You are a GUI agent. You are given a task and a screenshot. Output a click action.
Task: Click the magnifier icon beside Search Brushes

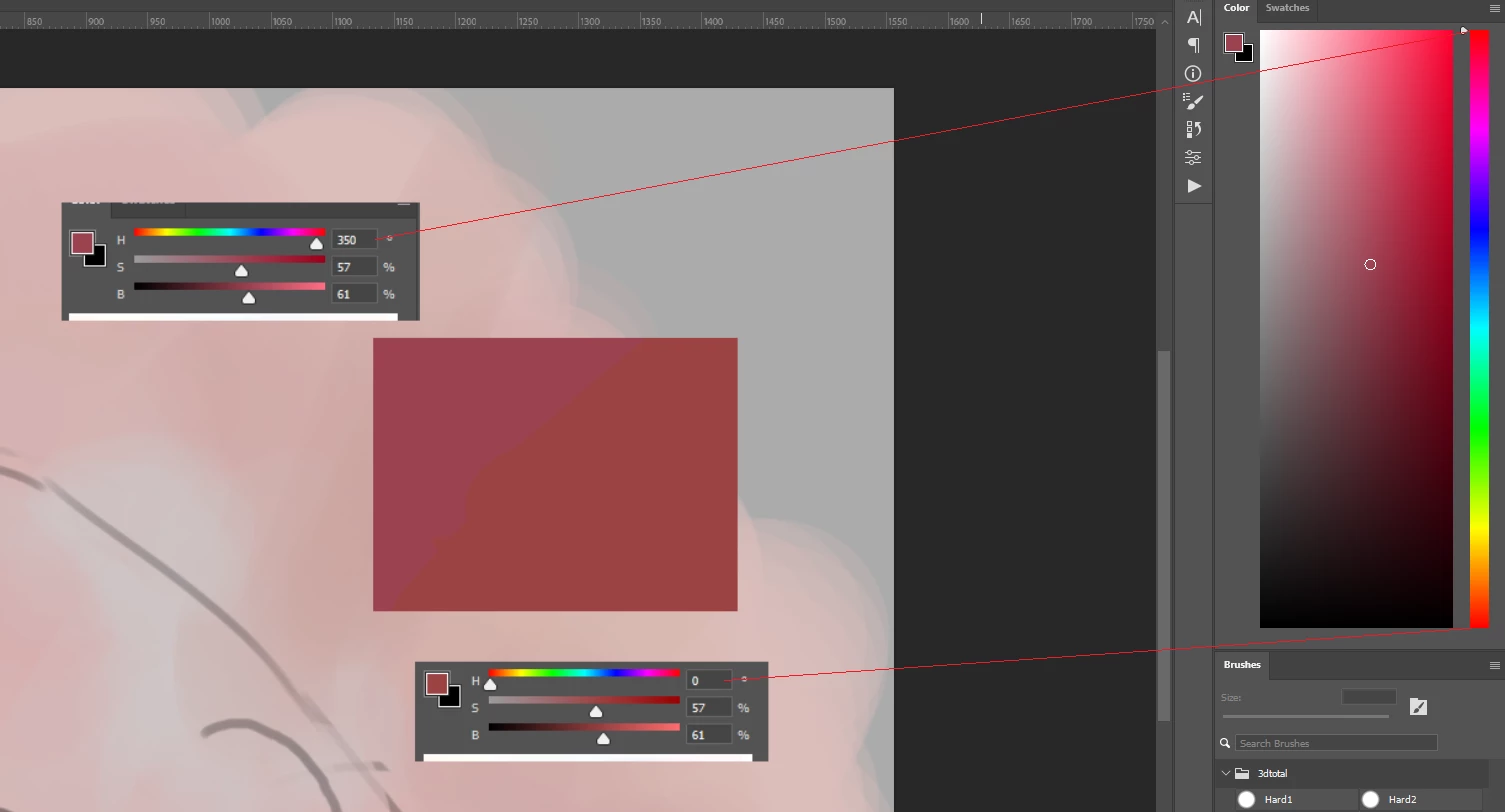click(x=1225, y=743)
